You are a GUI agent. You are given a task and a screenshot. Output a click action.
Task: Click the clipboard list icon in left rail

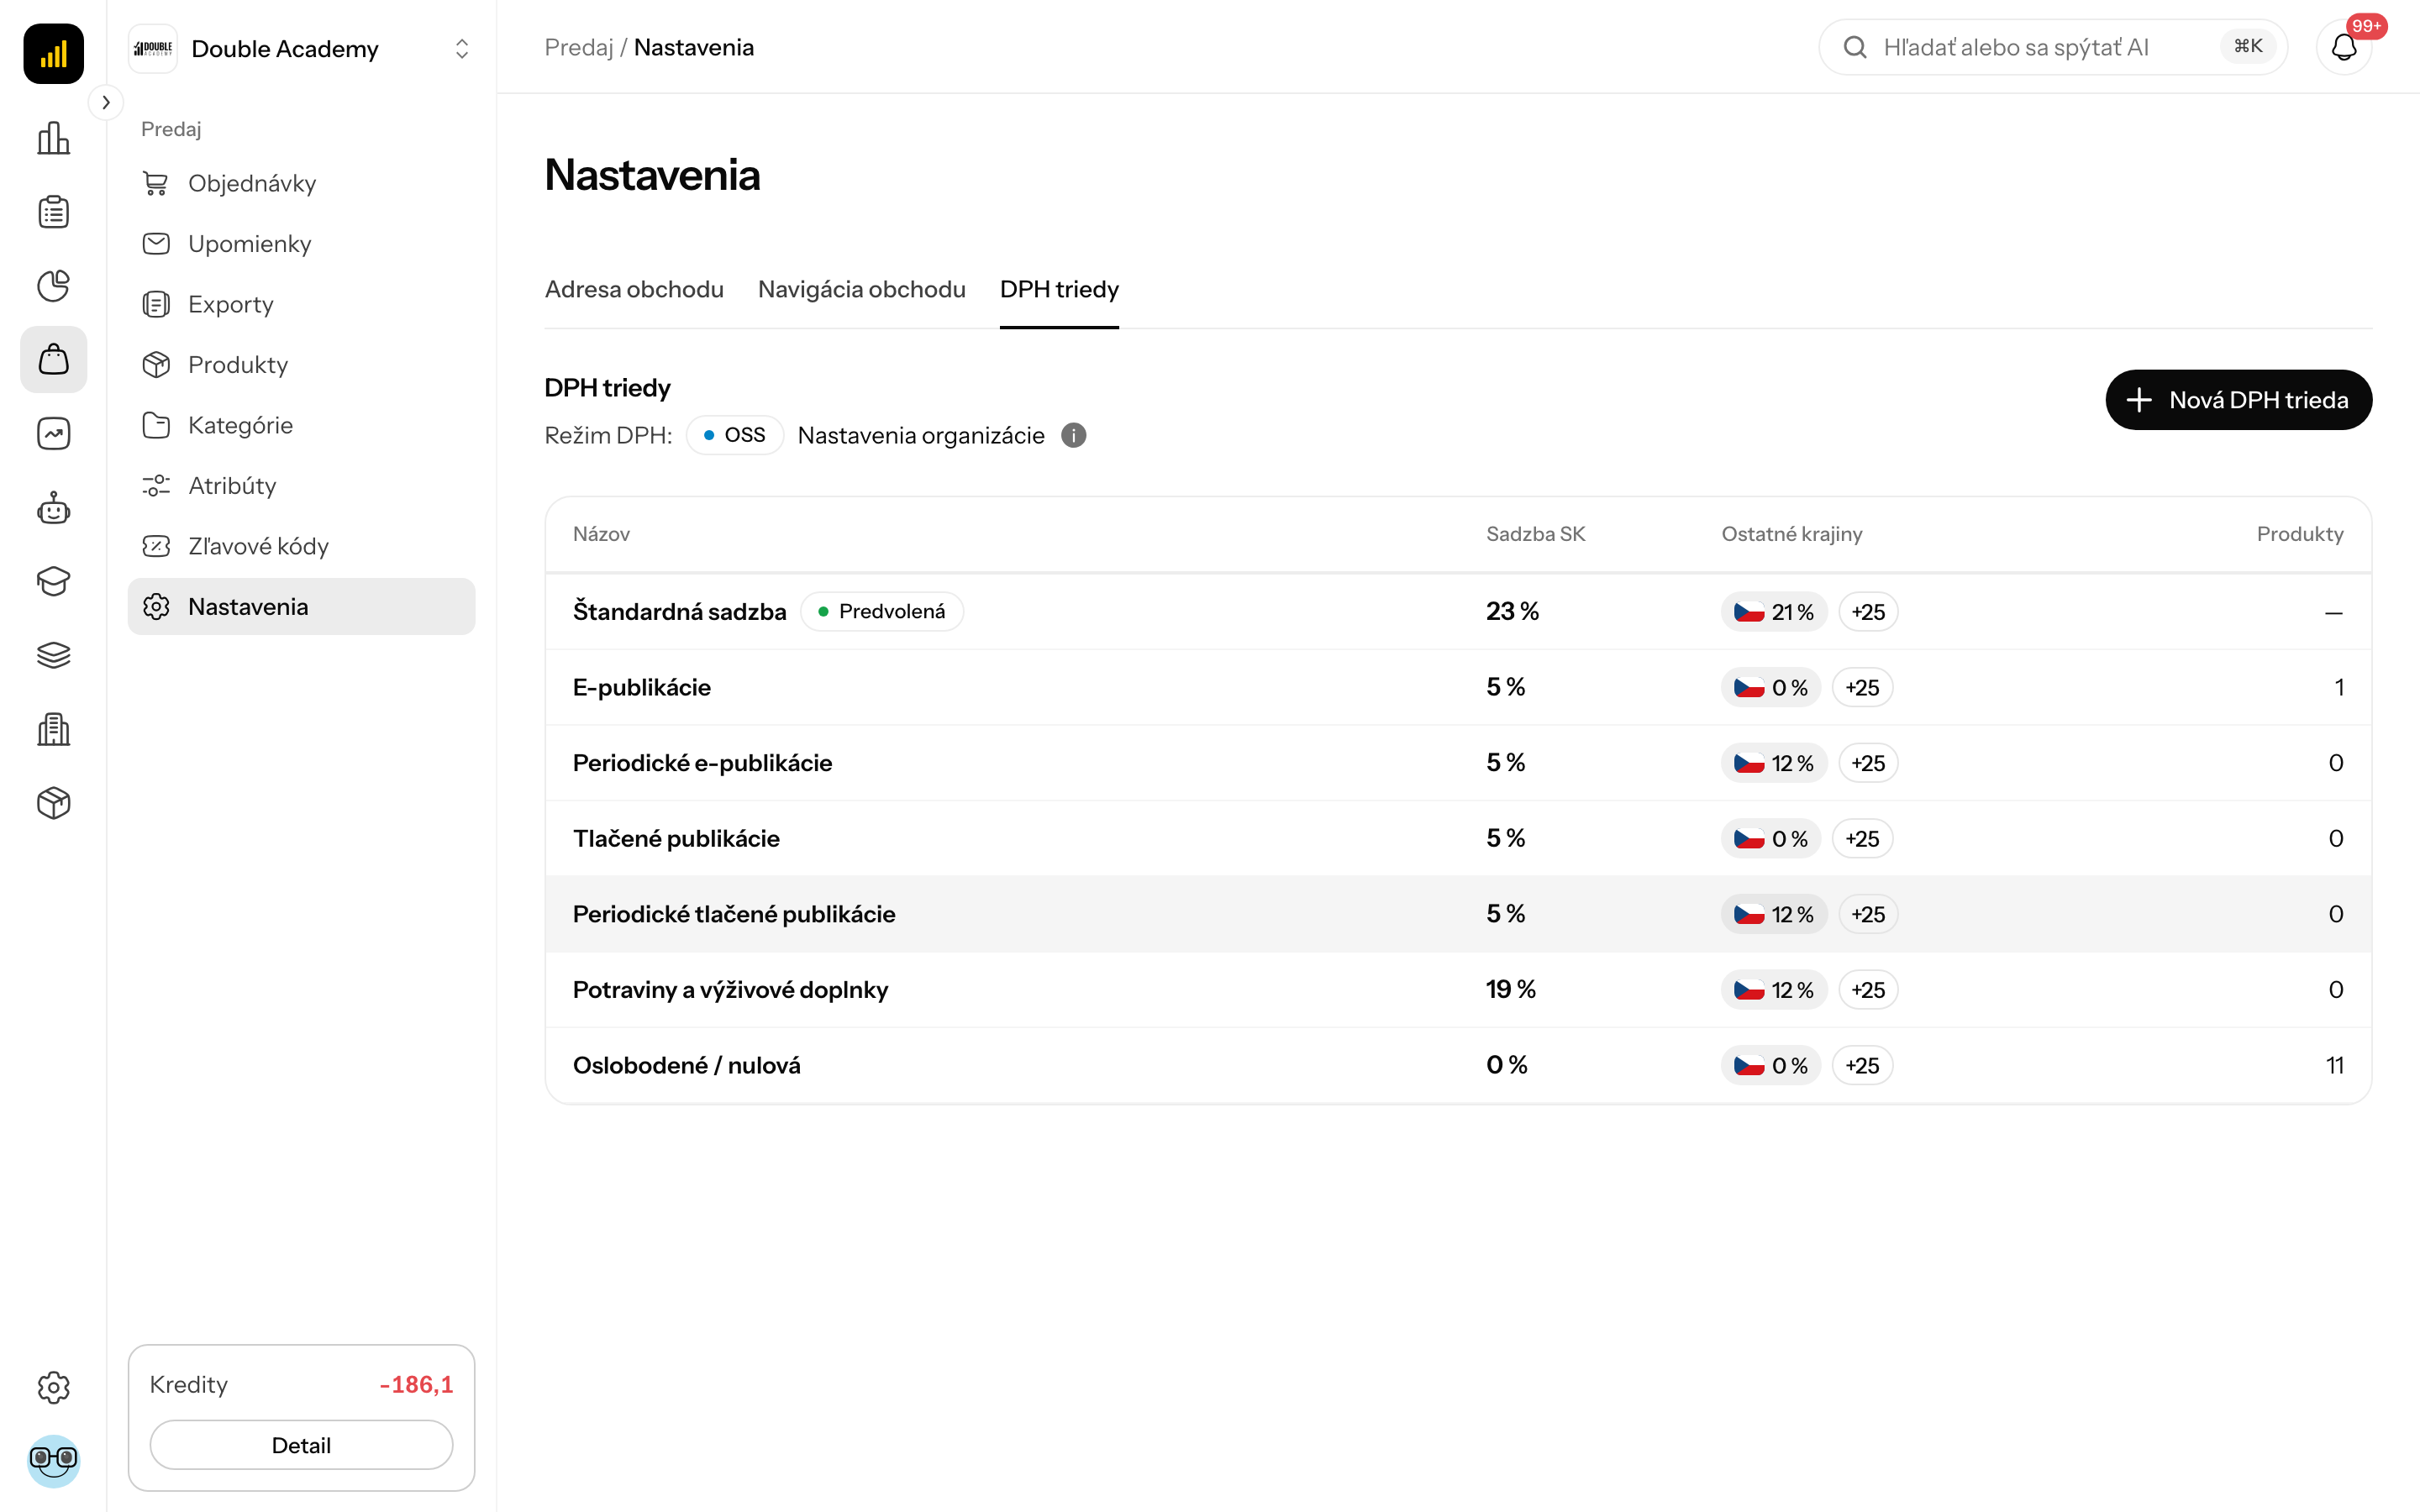[53, 212]
